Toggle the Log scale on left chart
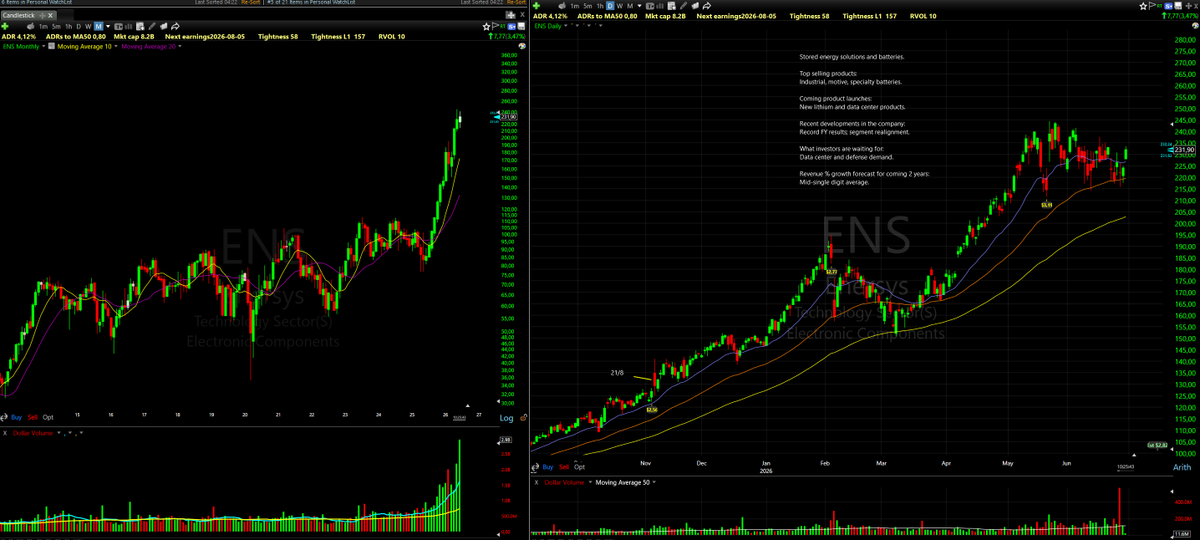Image resolution: width=1200 pixels, height=540 pixels. click(x=506, y=418)
